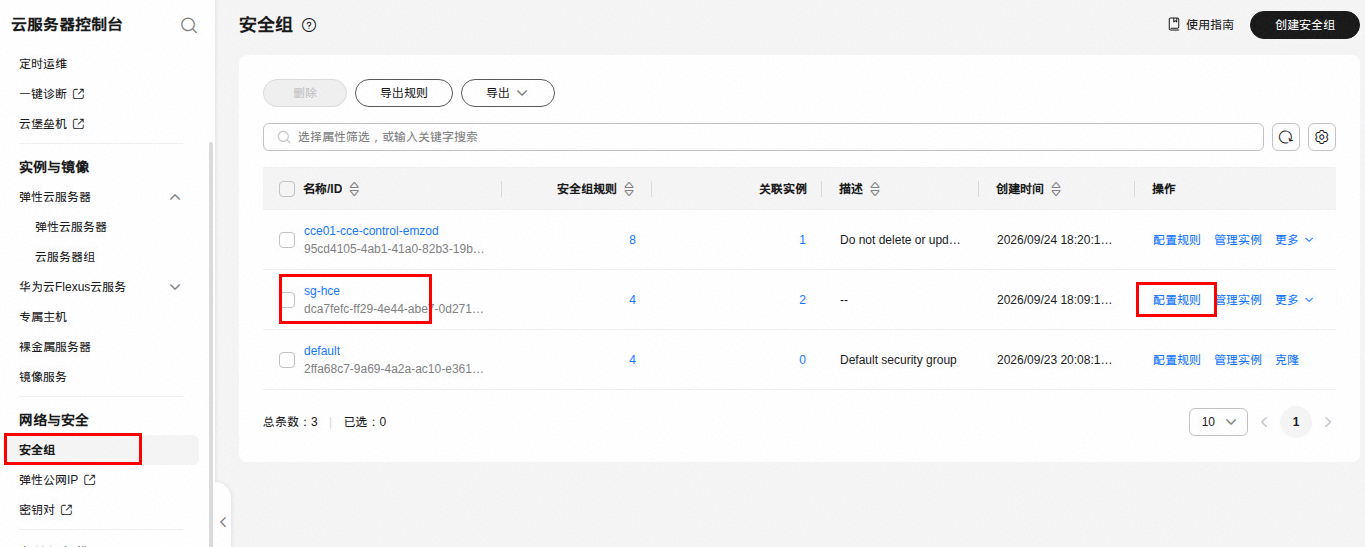Viewport: 1365px width, 547px height.
Task: Sort by the 描述 column sort icon
Action: click(x=875, y=189)
